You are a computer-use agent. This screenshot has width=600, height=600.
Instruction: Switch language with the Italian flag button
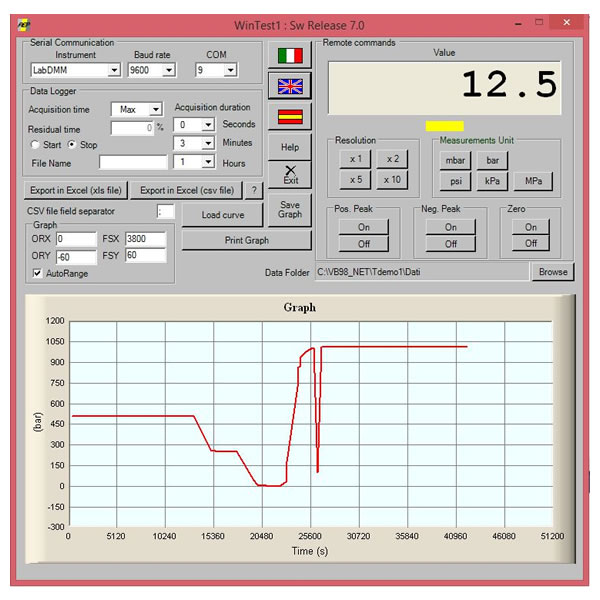coord(290,55)
